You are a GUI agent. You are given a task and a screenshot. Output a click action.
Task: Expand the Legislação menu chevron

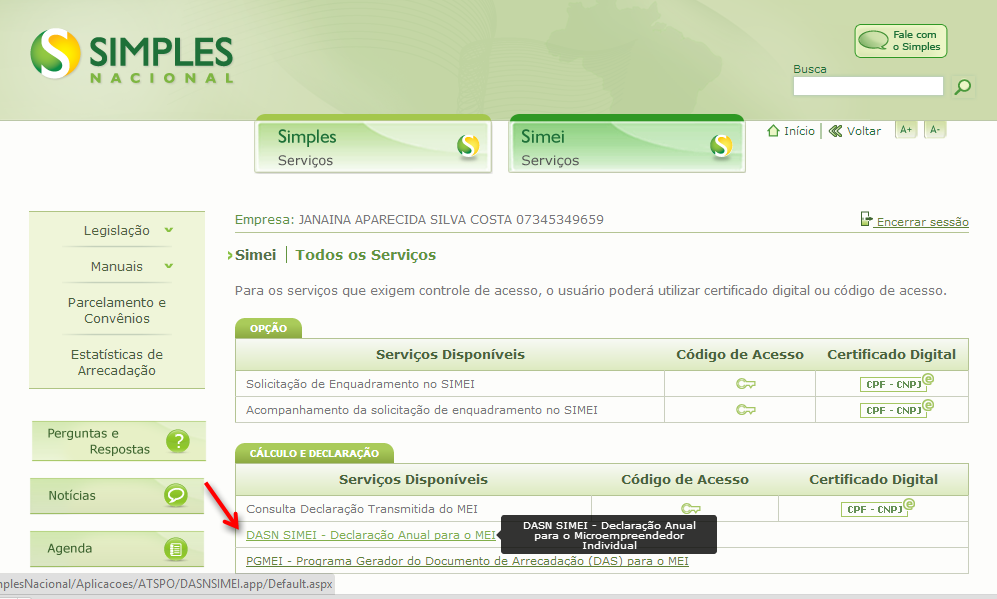pos(168,230)
